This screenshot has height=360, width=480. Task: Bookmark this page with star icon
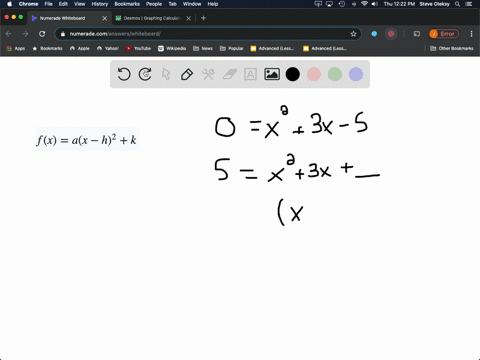coord(353,34)
